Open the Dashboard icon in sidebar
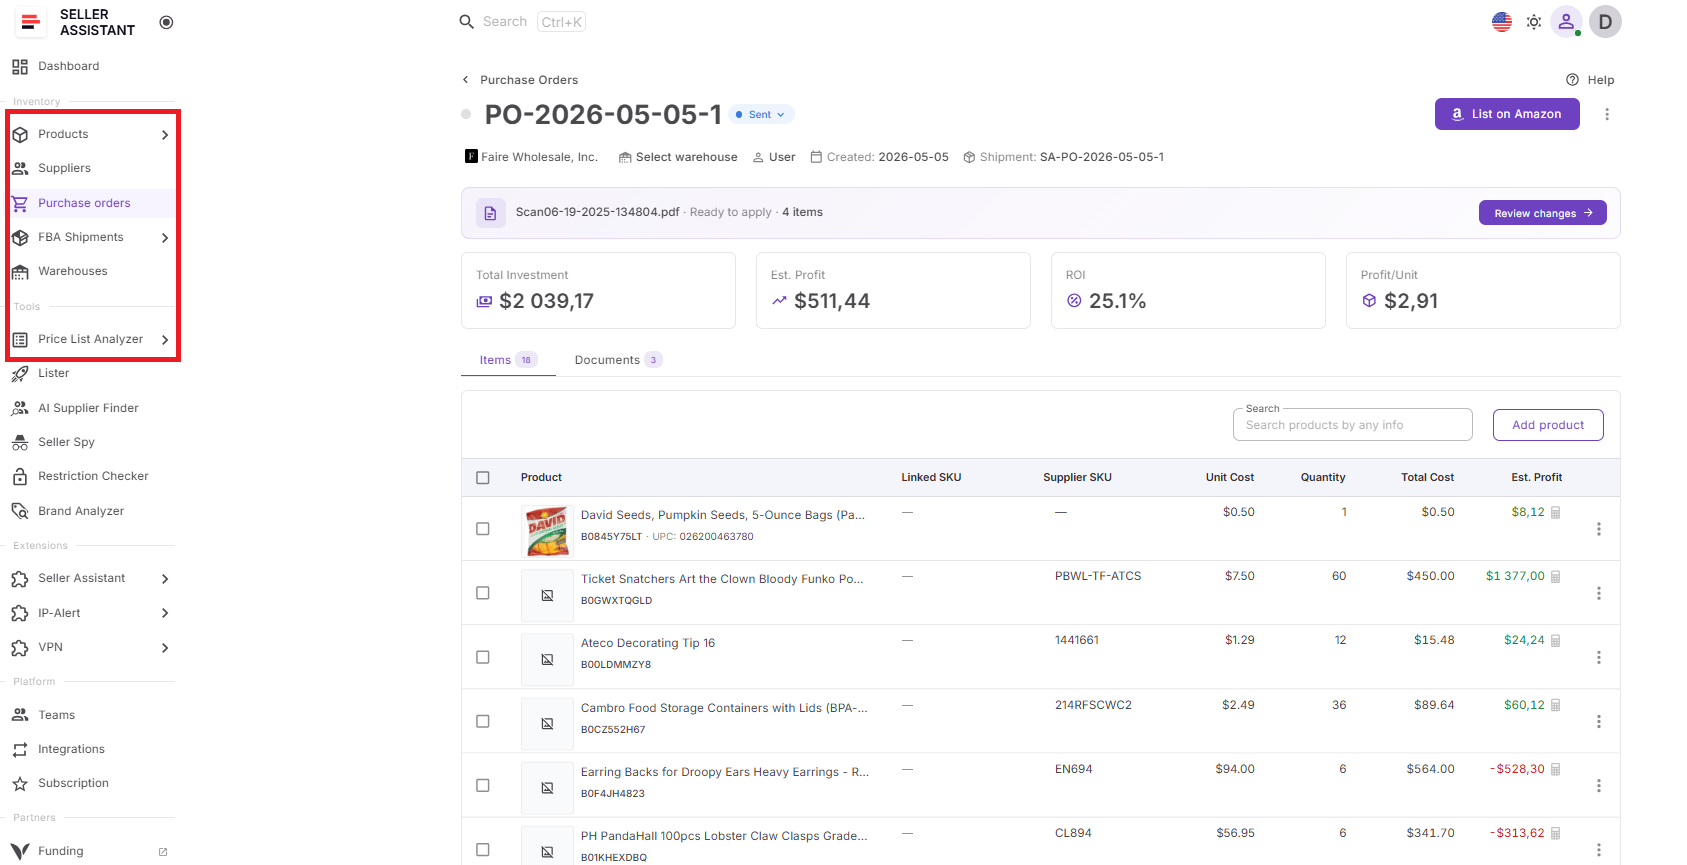The image size is (1687, 865). (20, 67)
